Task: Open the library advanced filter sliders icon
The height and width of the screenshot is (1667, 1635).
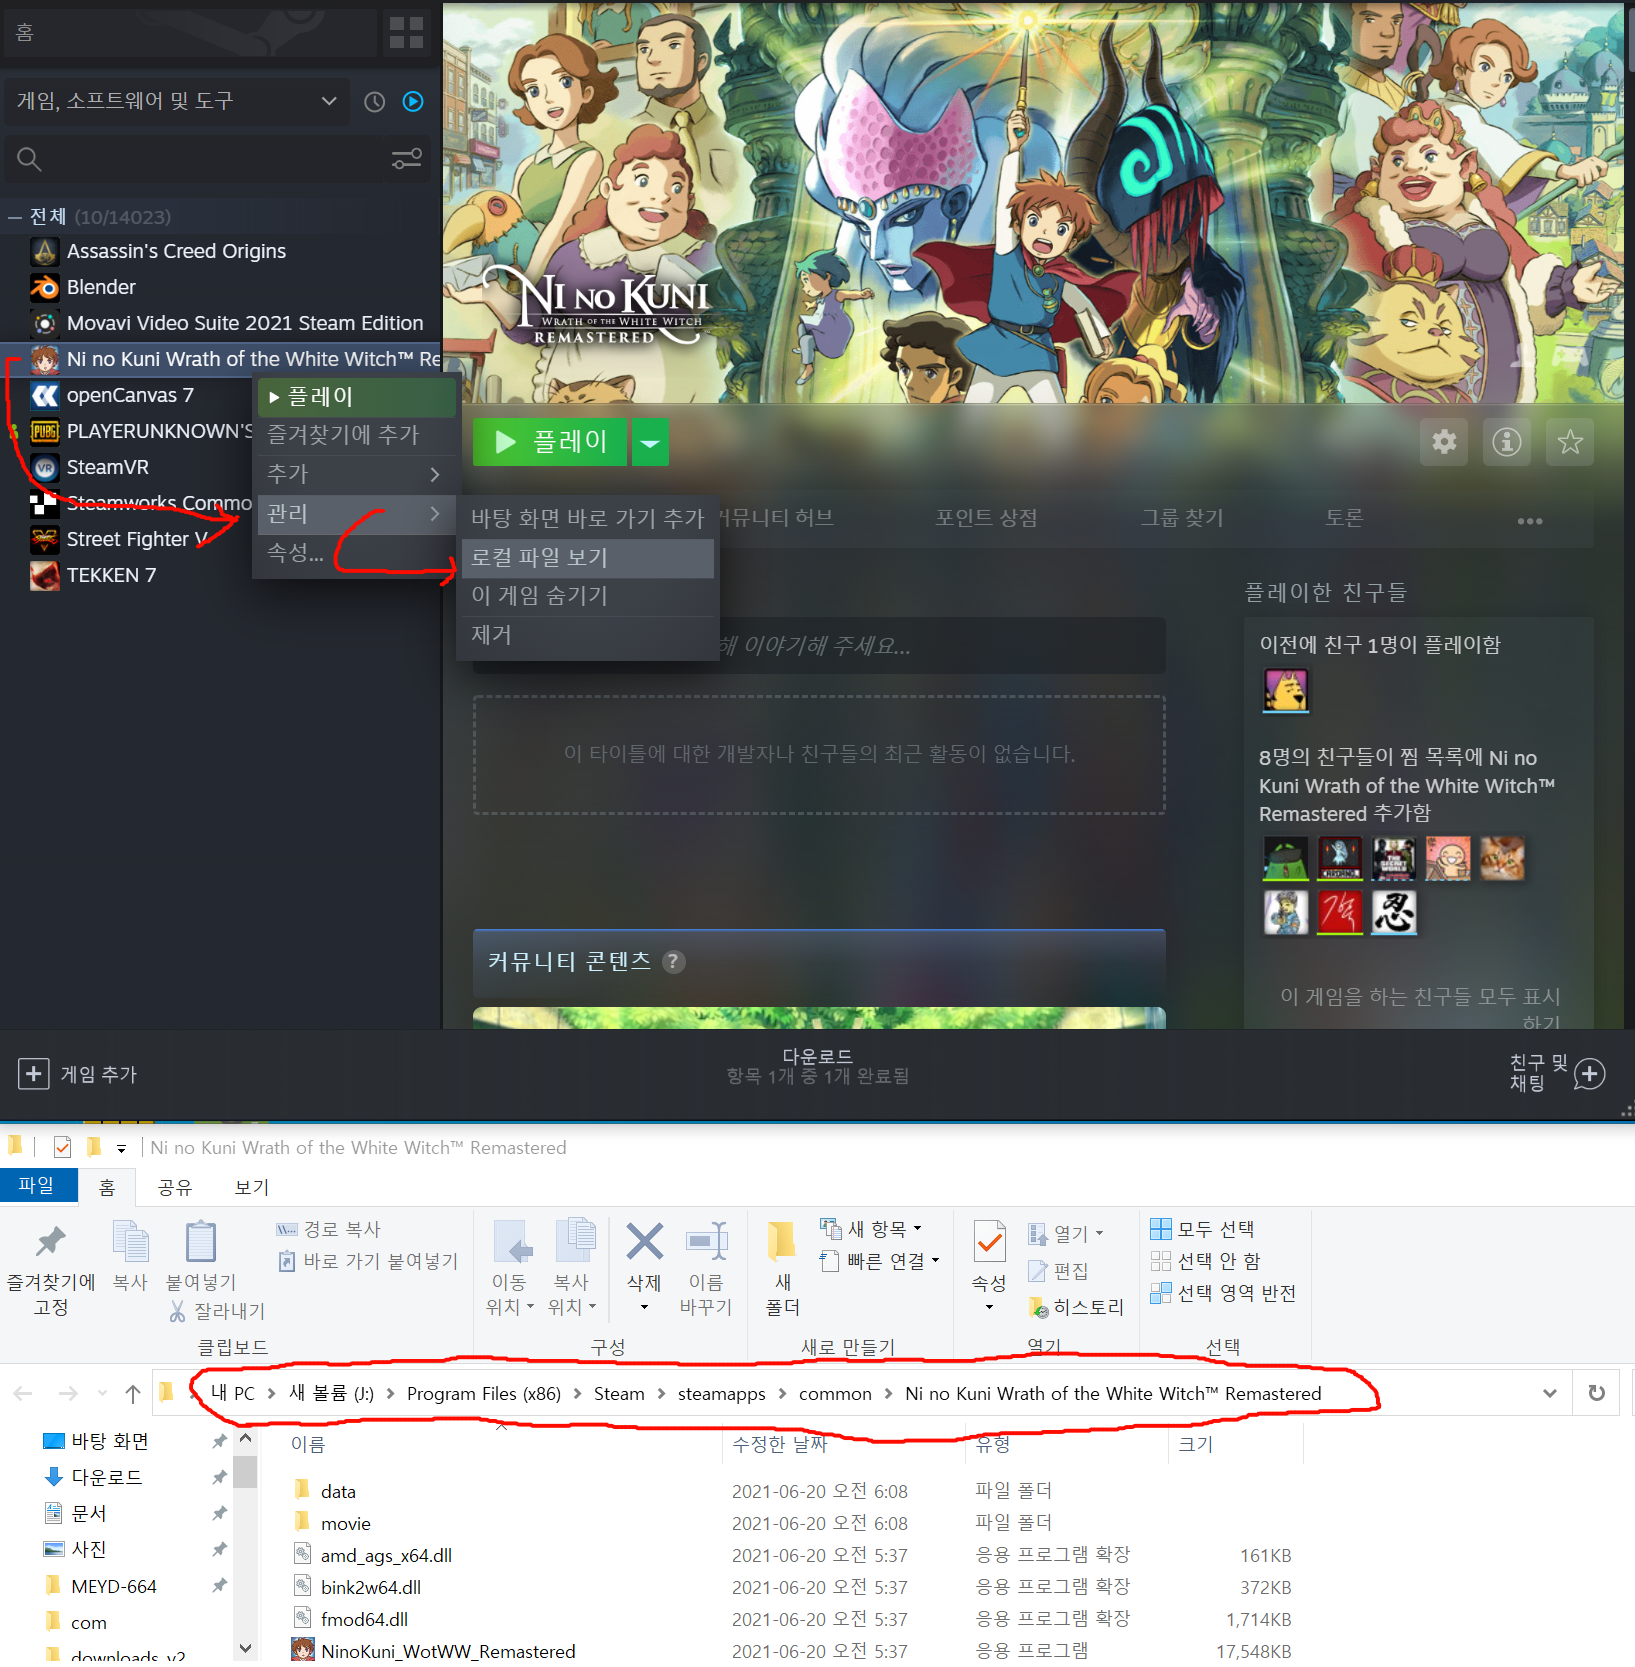Action: click(x=406, y=159)
